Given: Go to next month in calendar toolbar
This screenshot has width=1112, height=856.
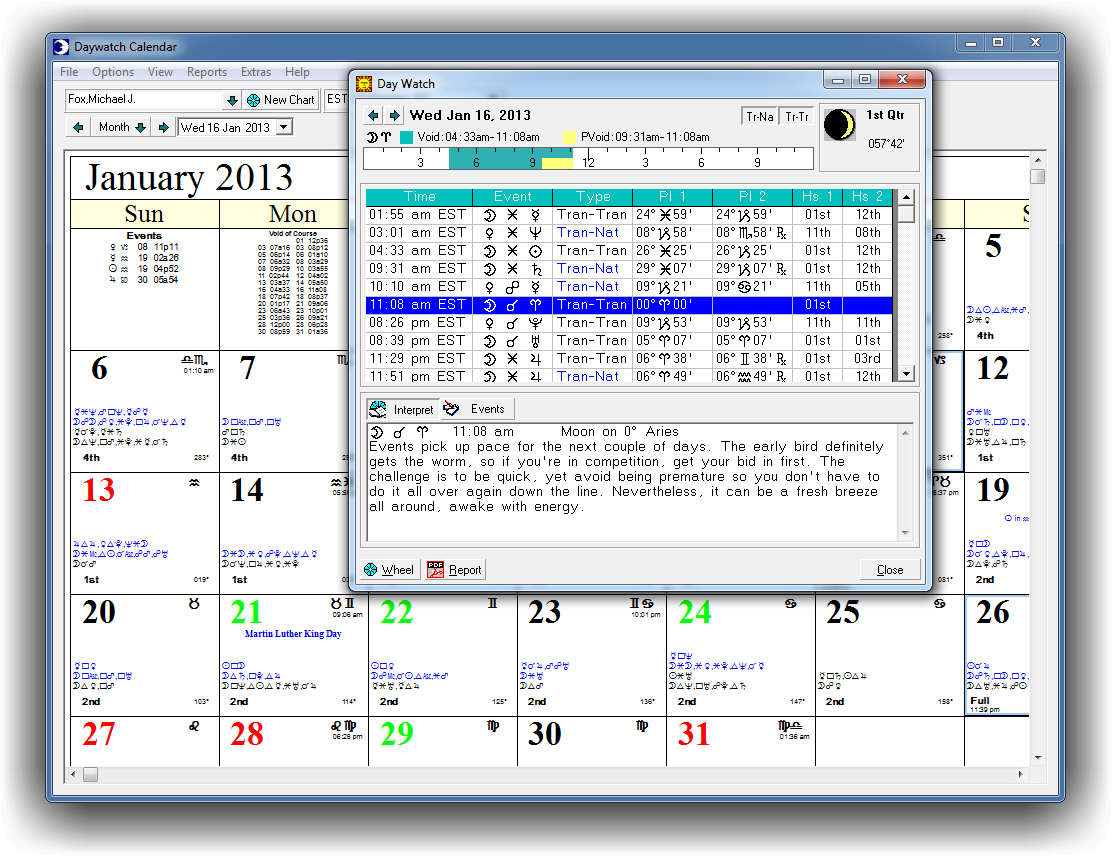Looking at the screenshot, I should [x=162, y=128].
